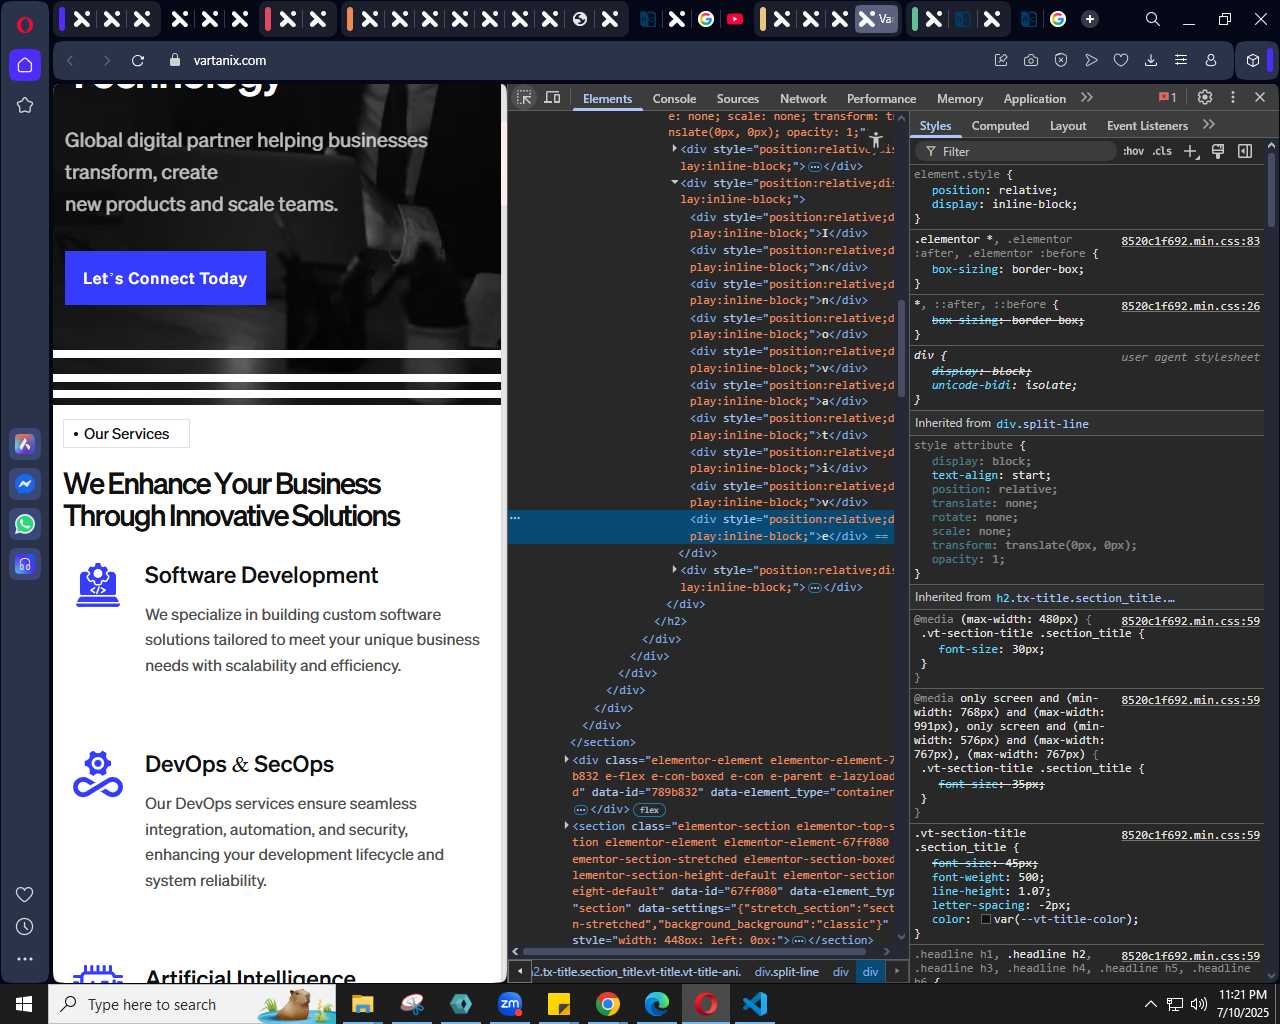Jump to inherited div.split-line link
Image resolution: width=1280 pixels, height=1024 pixels.
pos(1042,424)
